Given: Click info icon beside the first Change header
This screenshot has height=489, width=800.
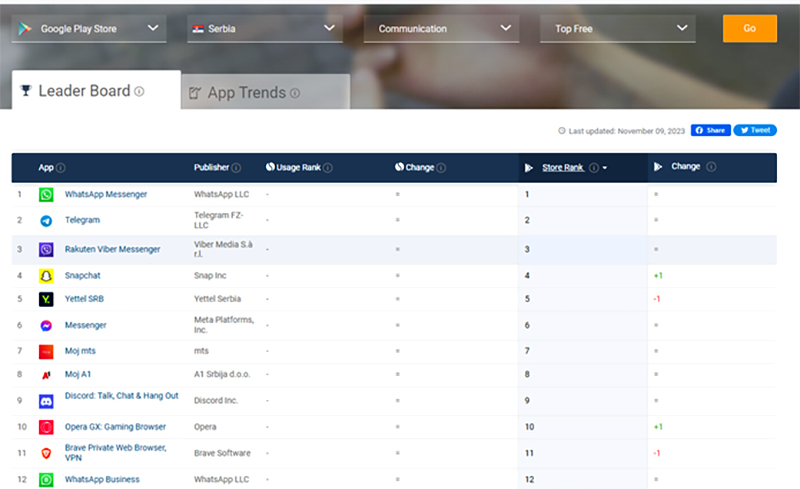Looking at the screenshot, I should click(441, 168).
